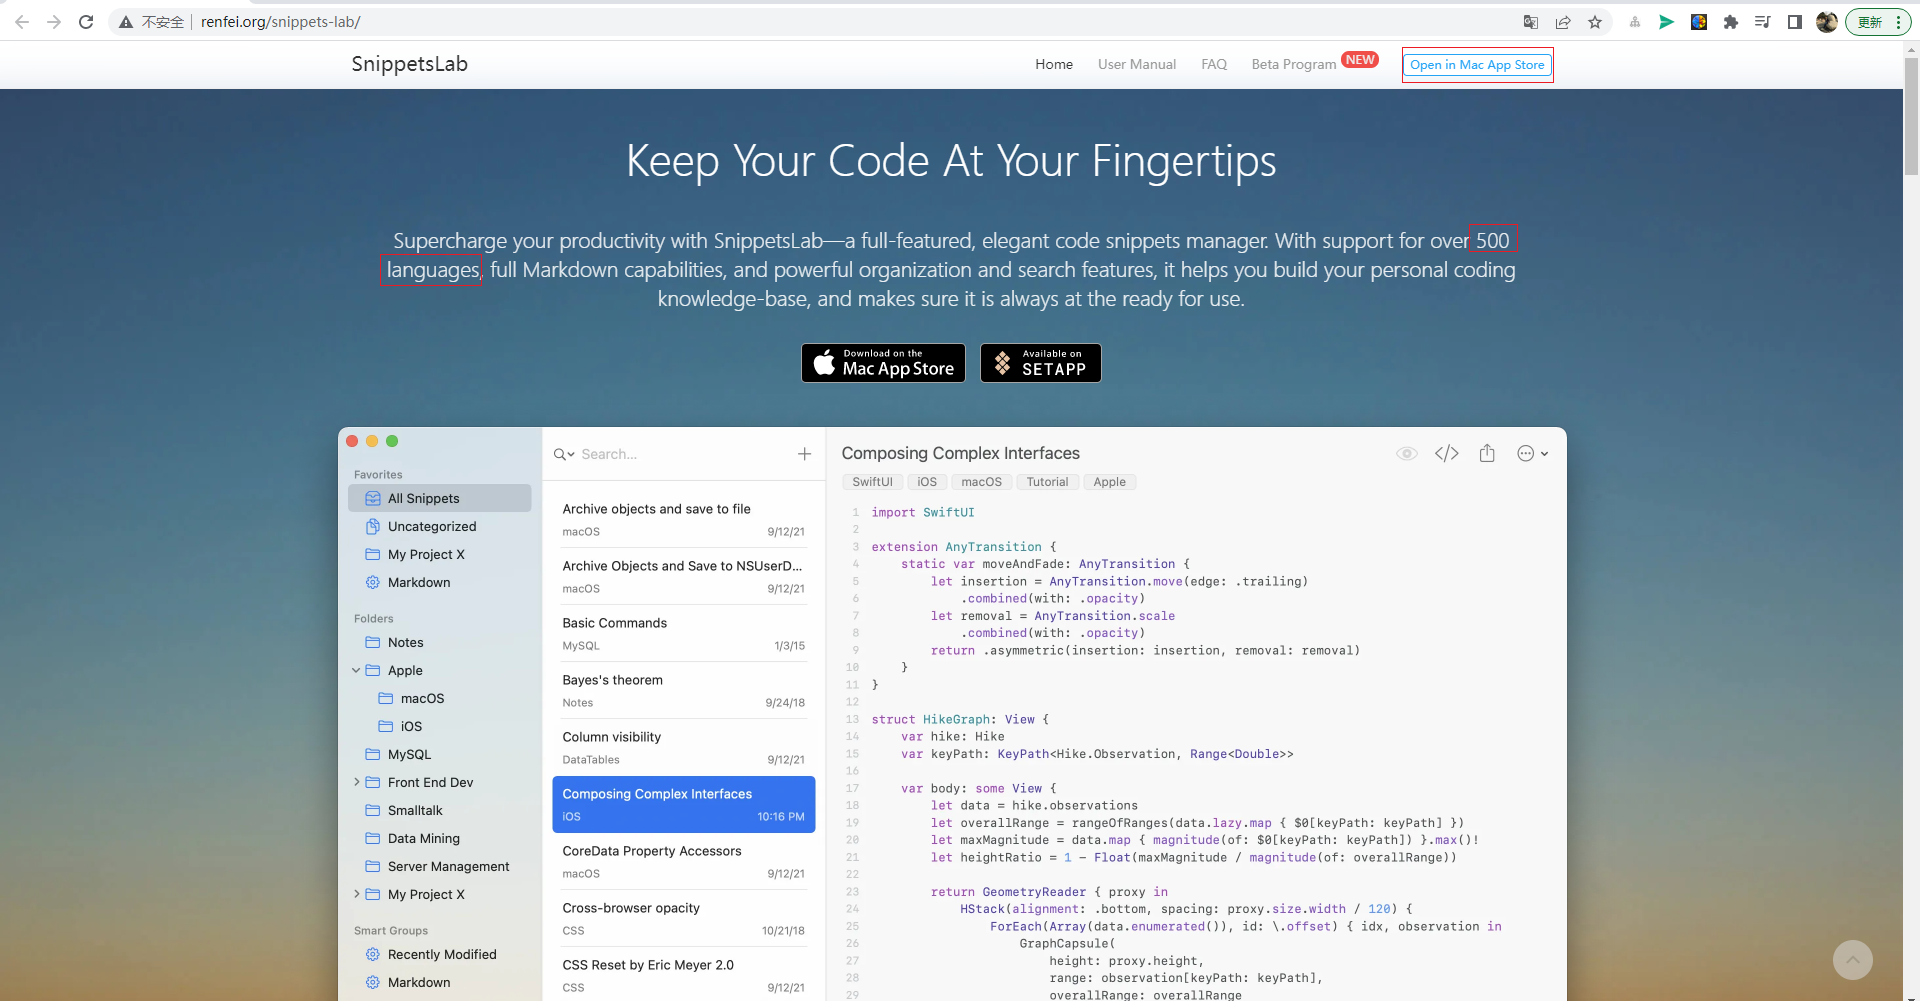The height and width of the screenshot is (1001, 1920).
Task: Add a new snippet with plus icon
Action: [x=804, y=454]
